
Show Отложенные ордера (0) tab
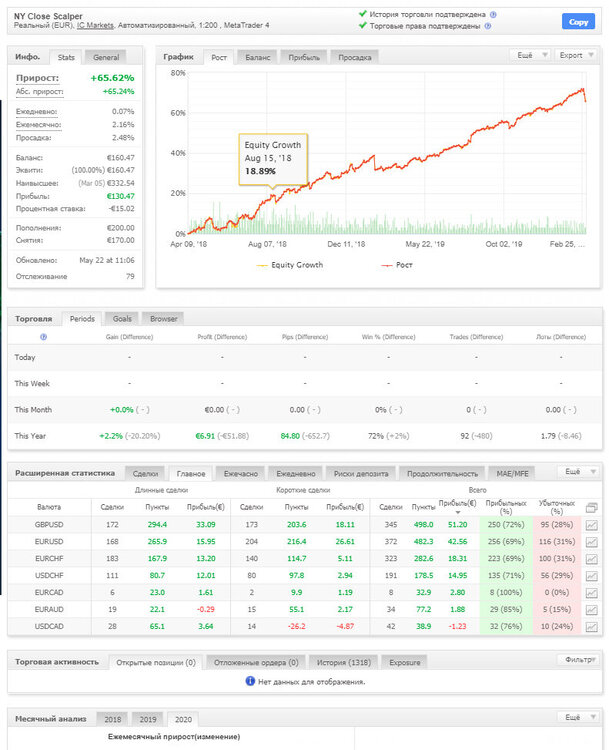tap(256, 662)
